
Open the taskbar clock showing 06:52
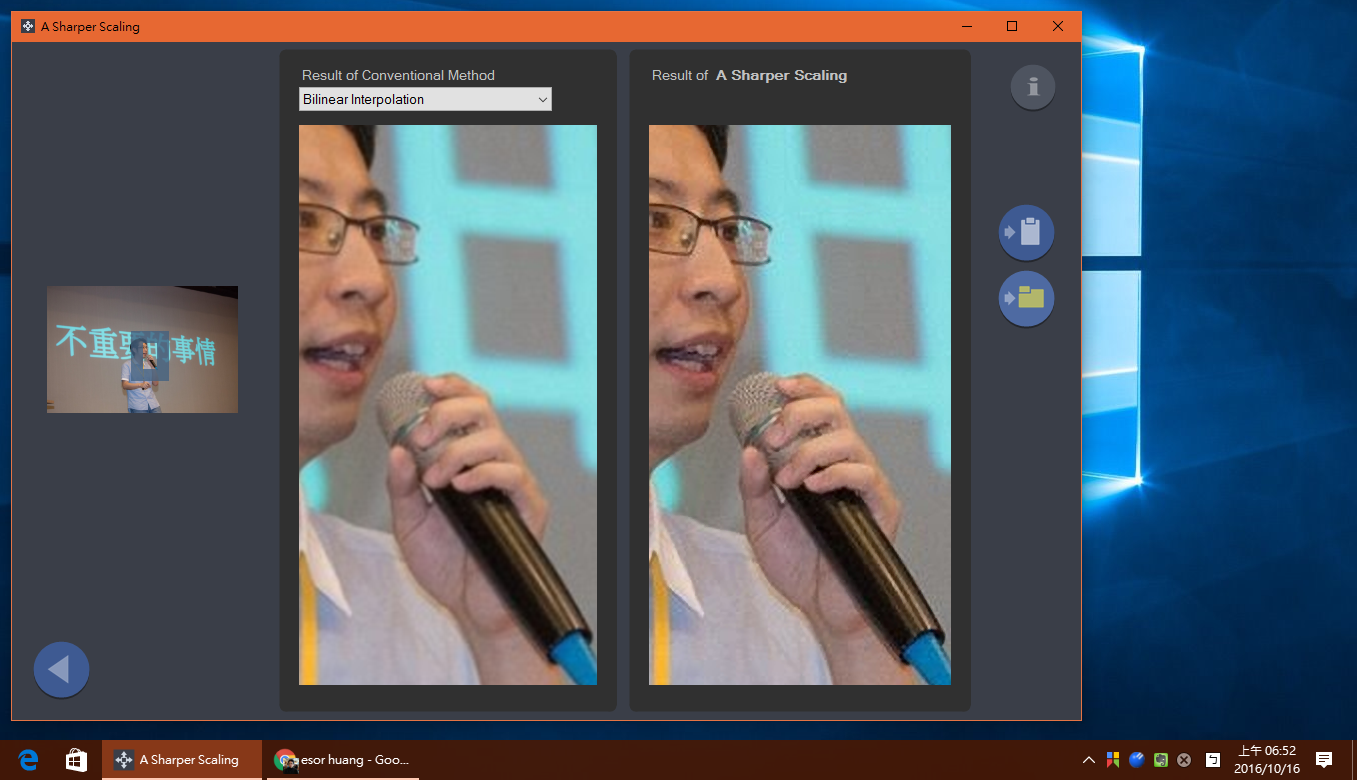coord(1266,760)
